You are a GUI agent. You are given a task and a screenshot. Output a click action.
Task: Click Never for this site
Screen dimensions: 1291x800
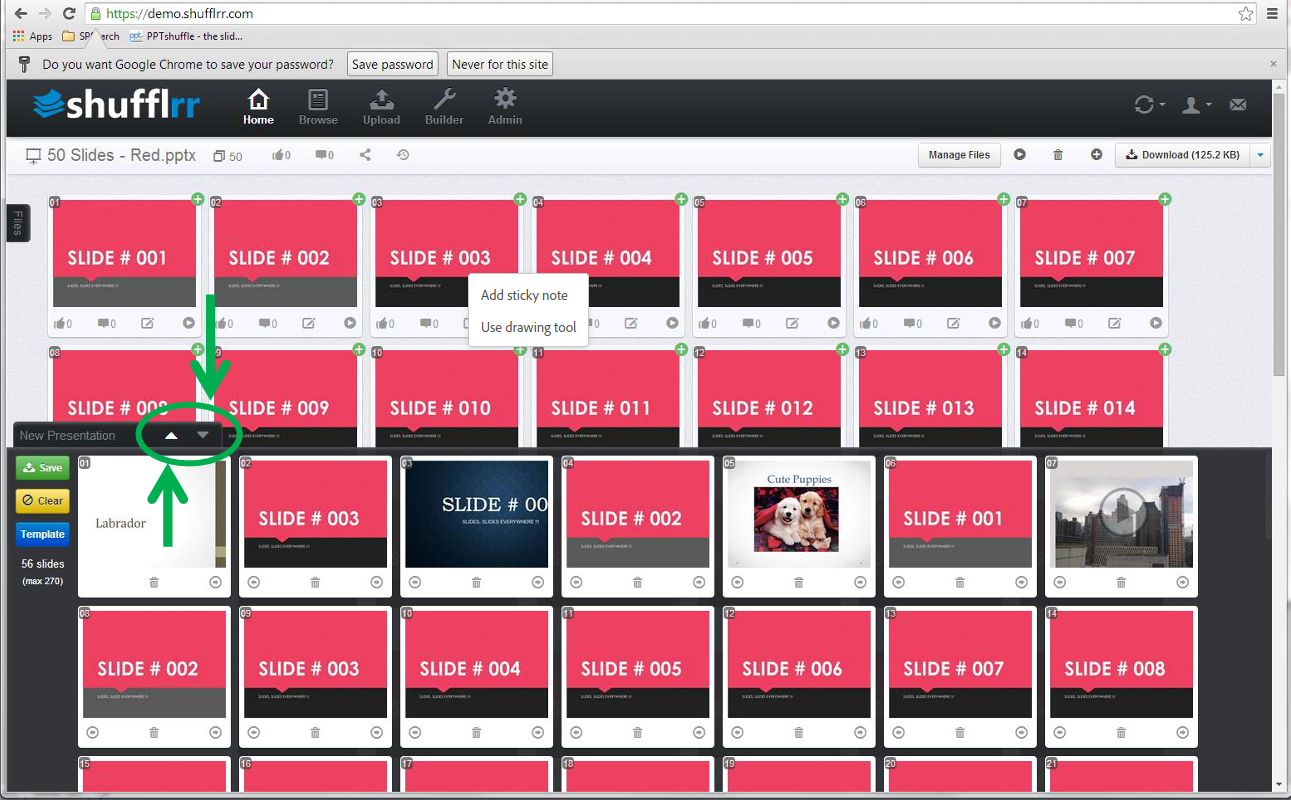click(x=500, y=64)
